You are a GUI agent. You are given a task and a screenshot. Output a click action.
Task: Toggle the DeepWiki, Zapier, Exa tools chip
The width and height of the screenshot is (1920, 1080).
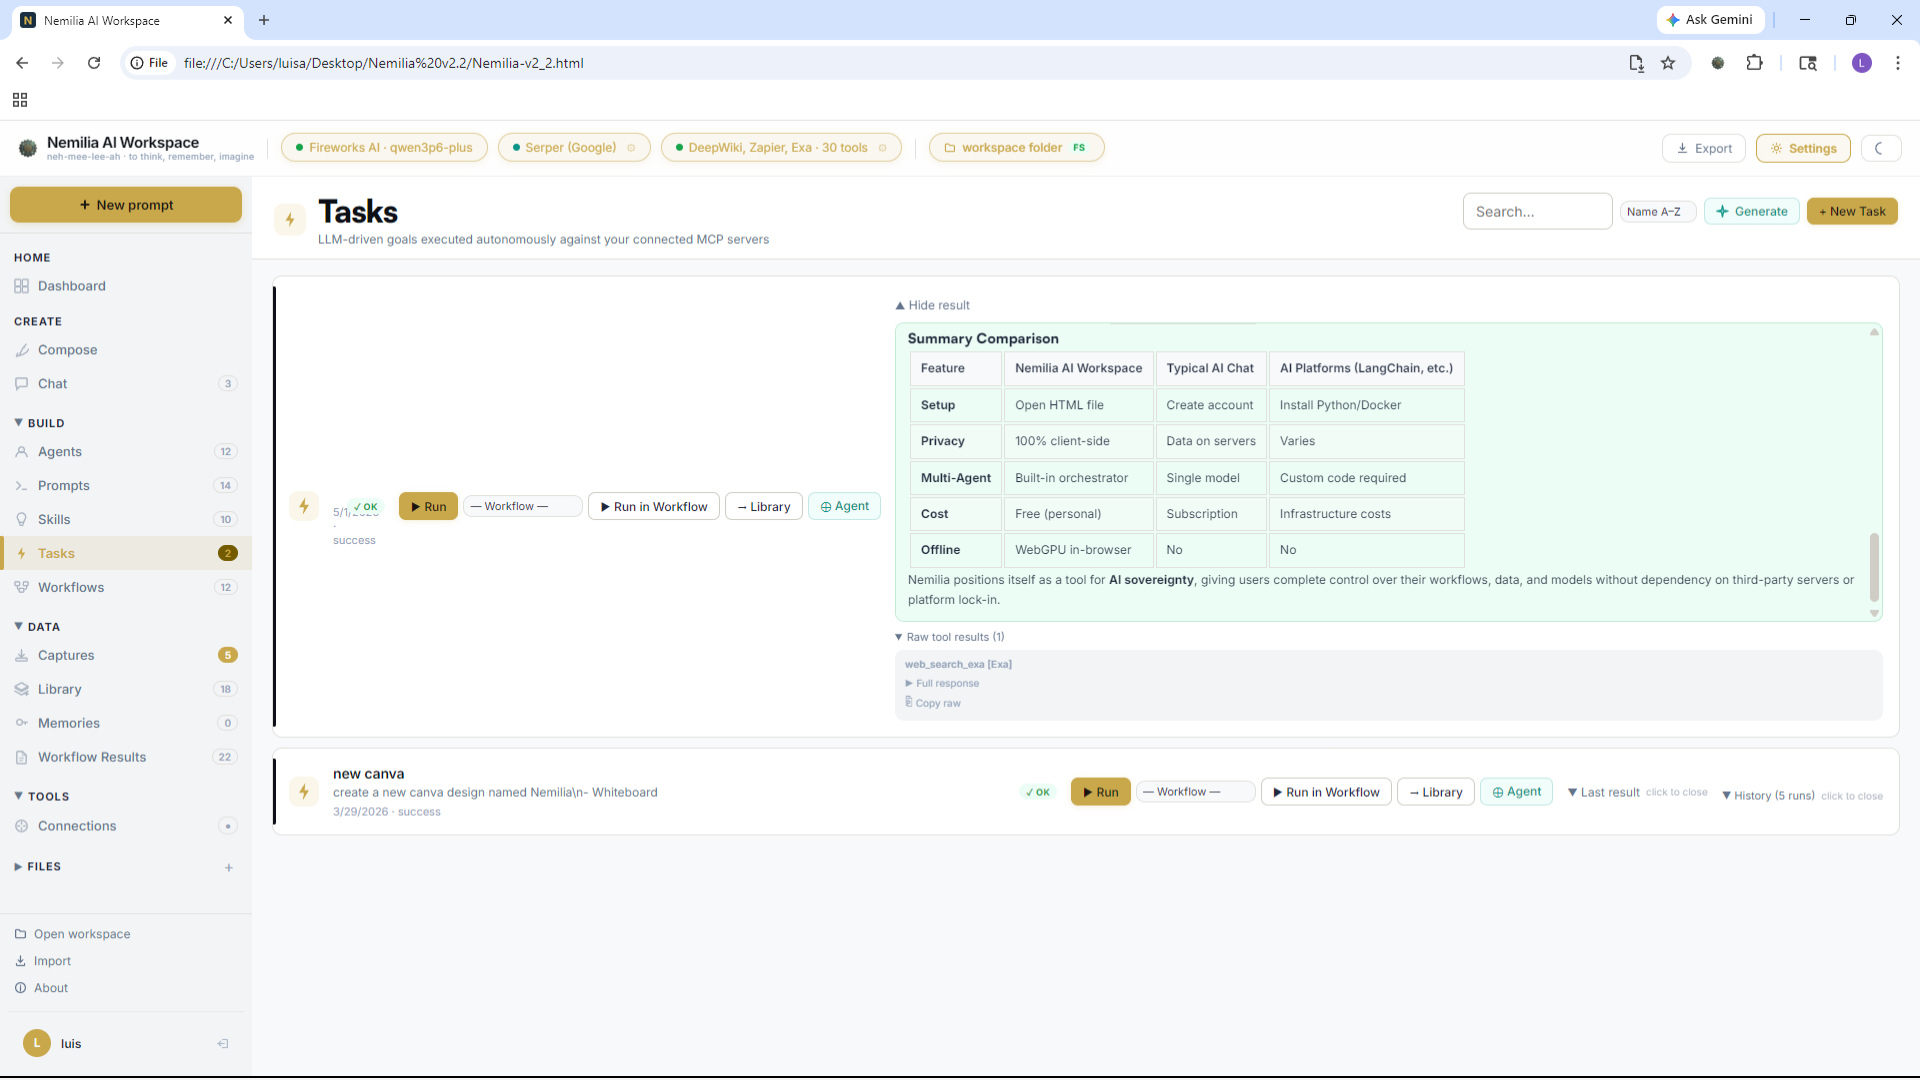pos(781,148)
